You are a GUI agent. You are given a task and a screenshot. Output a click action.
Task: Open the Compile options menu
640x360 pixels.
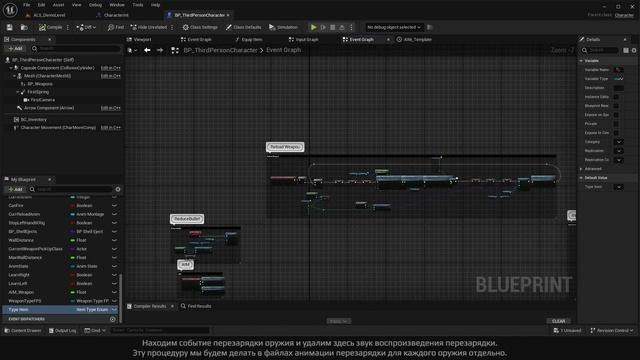(68, 27)
